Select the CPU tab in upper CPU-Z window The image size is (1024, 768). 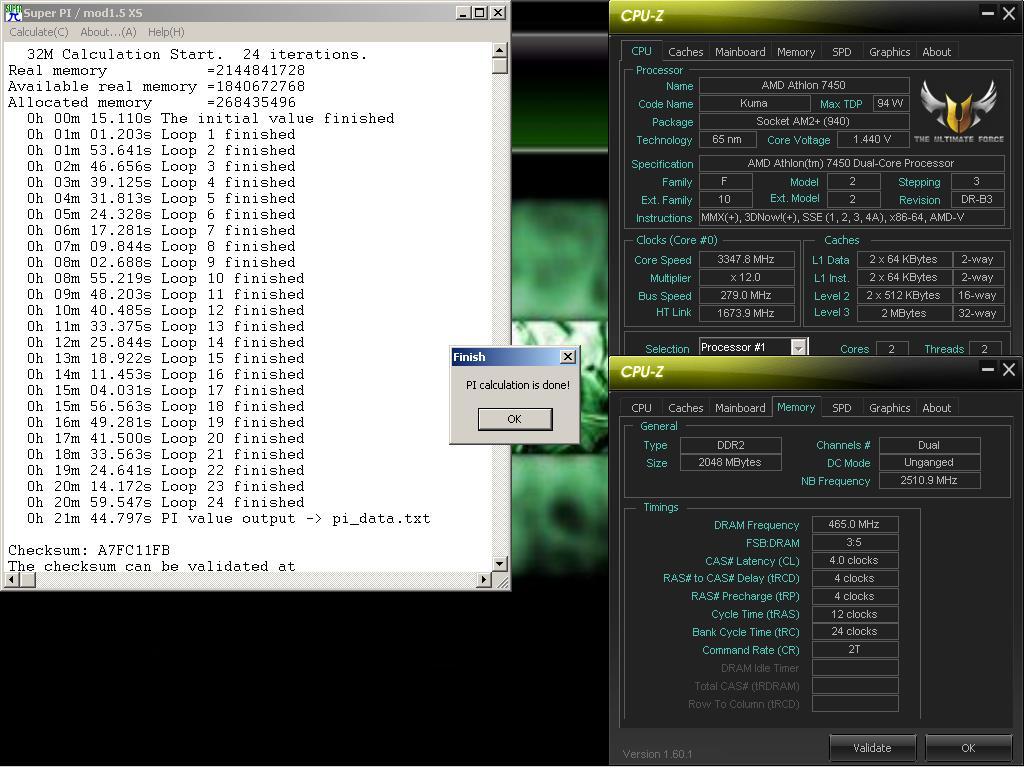[641, 51]
